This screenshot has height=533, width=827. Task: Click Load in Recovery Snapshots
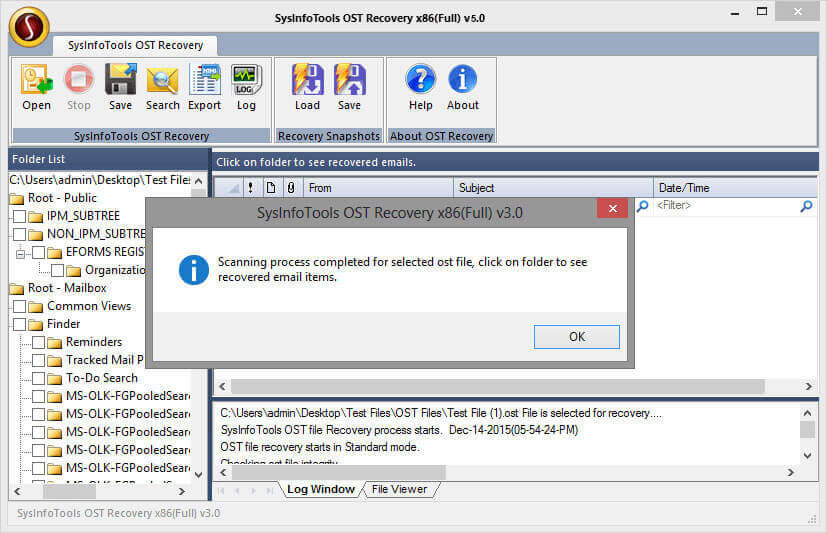(307, 80)
